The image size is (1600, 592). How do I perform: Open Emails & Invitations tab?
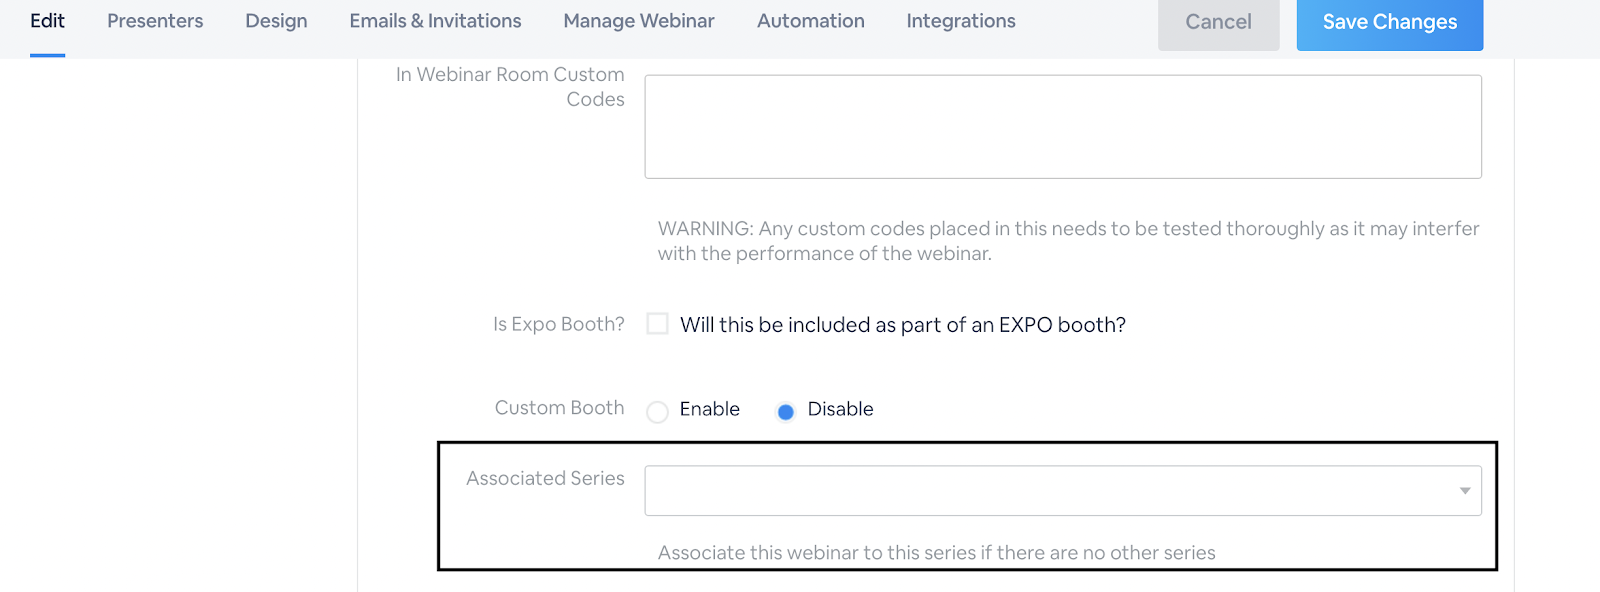(x=435, y=21)
